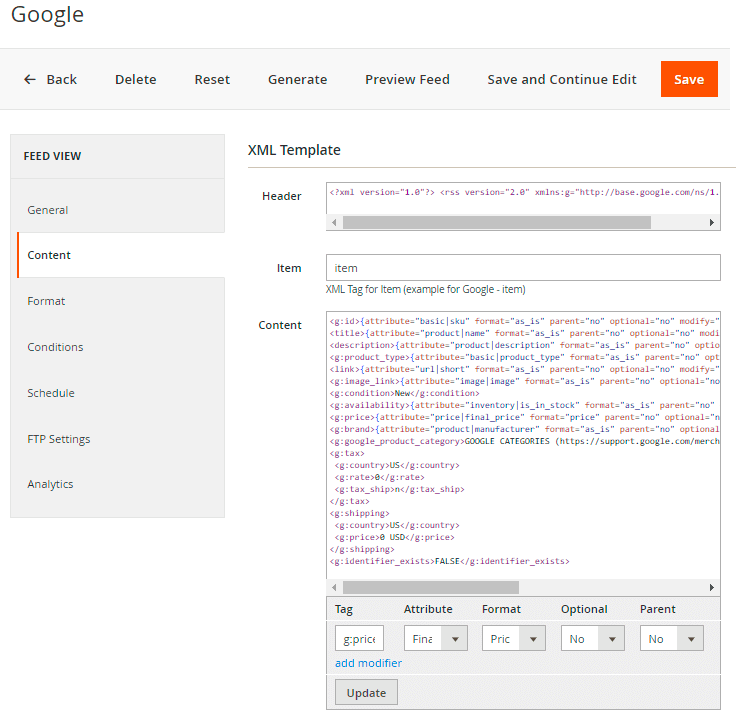Click the Update button

[x=366, y=692]
